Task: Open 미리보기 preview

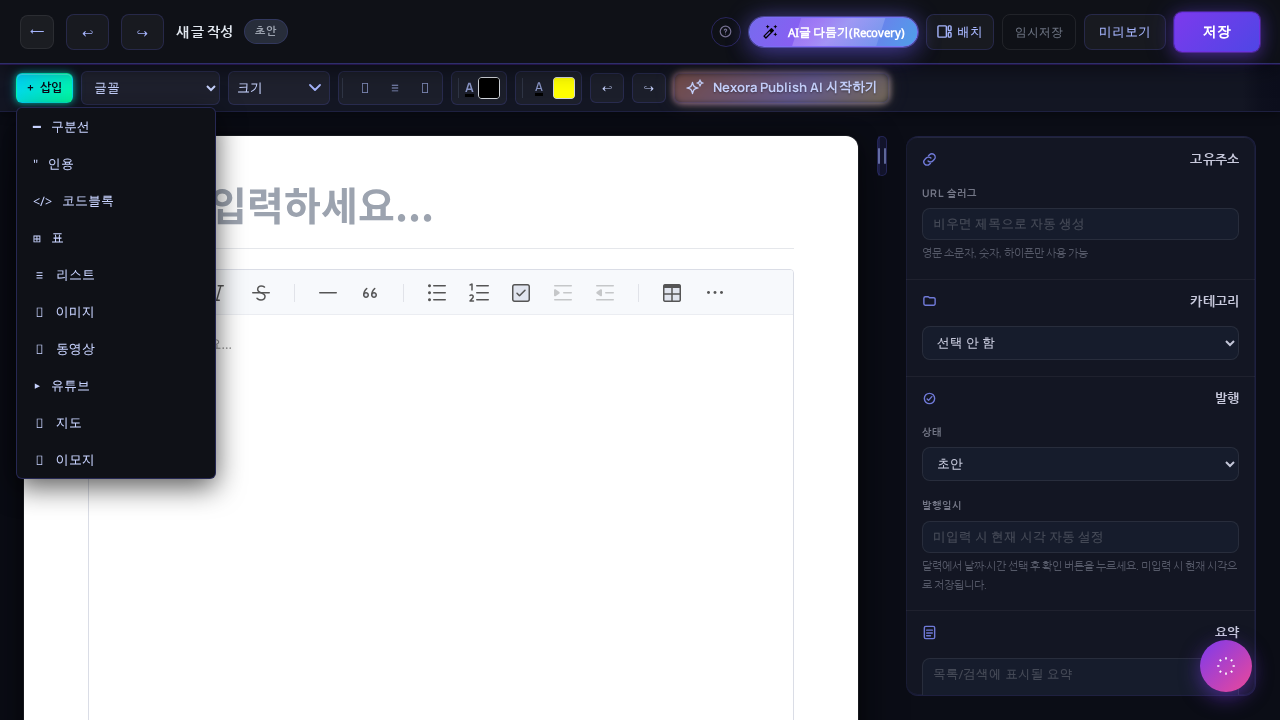Action: click(1125, 32)
